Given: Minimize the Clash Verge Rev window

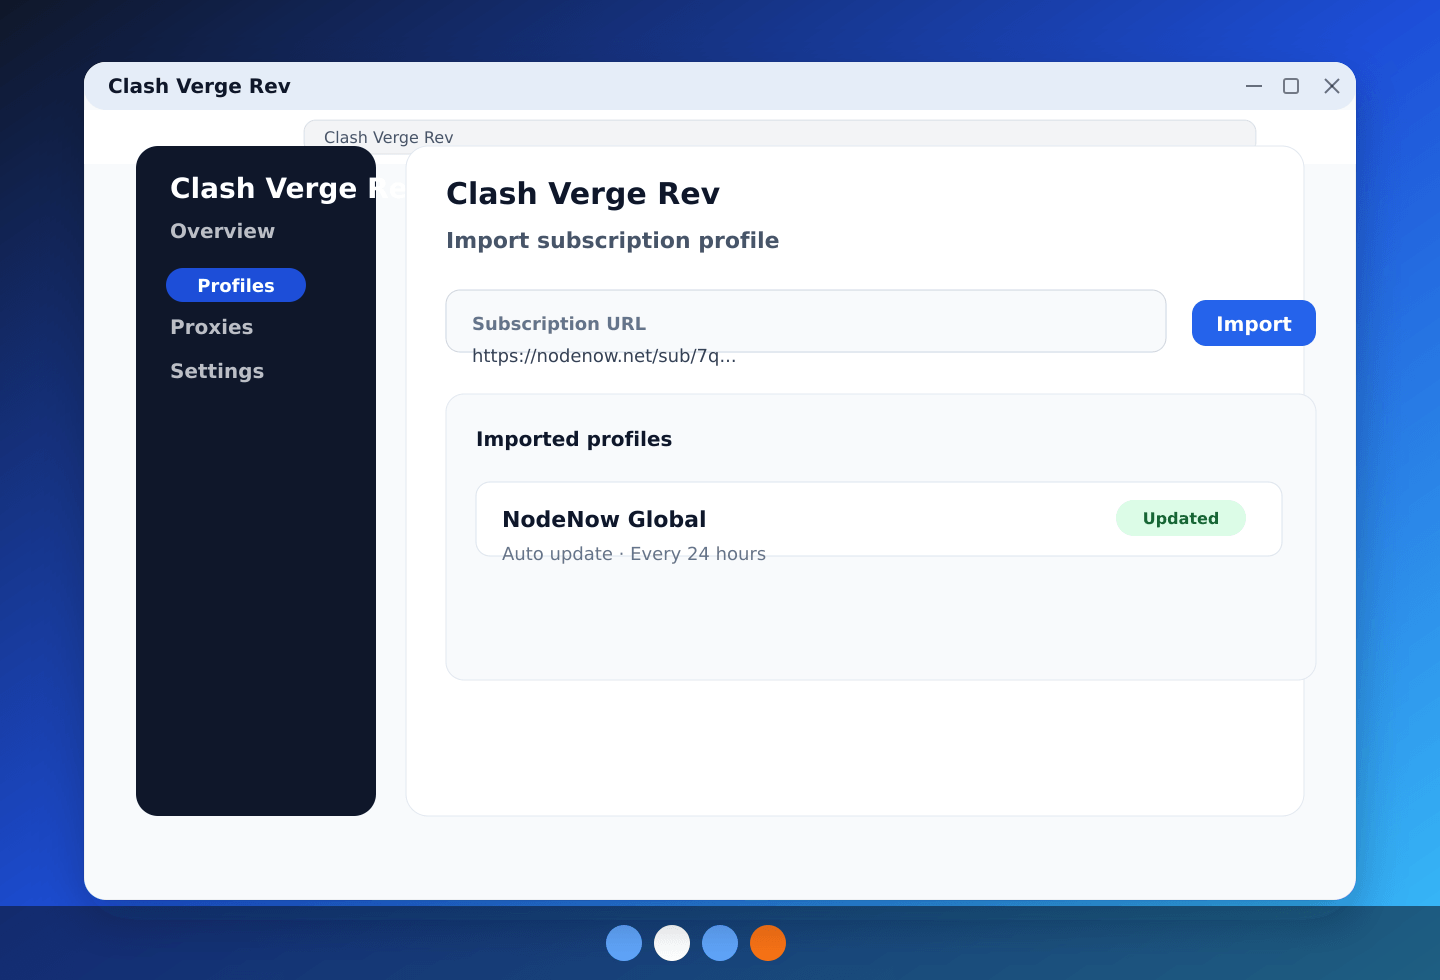Looking at the screenshot, I should [x=1254, y=86].
